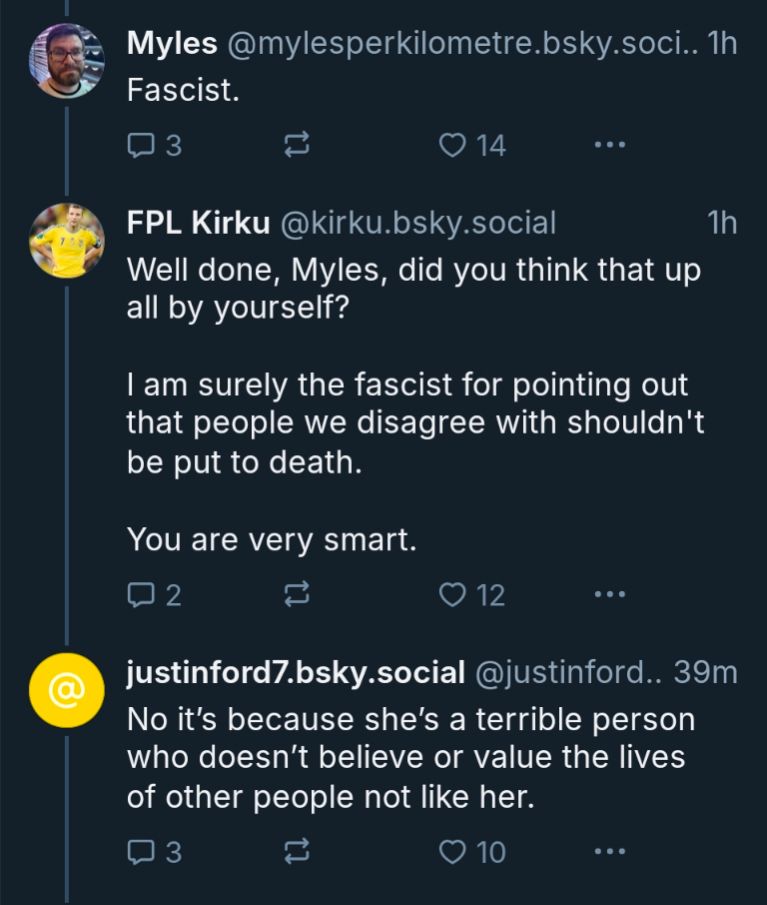Open justinford7's yellow @ avatar
This screenshot has height=905, width=767.
(x=65, y=689)
